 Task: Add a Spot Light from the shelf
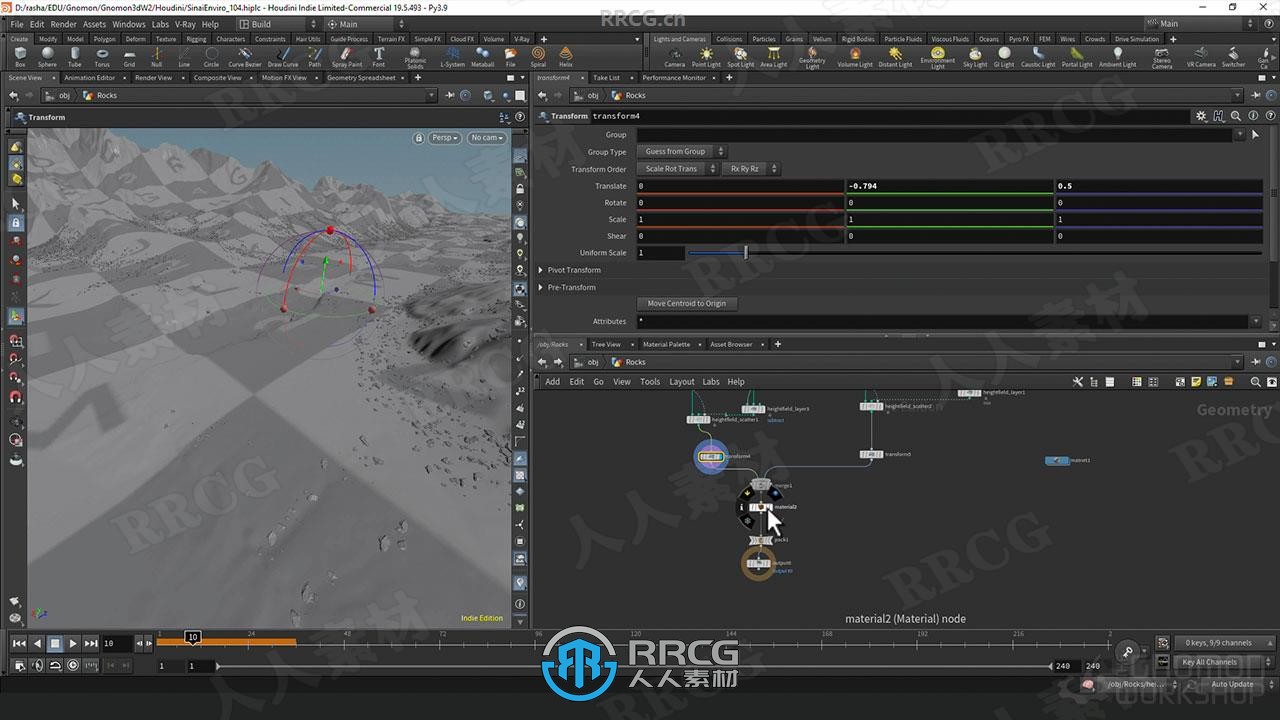tap(741, 57)
